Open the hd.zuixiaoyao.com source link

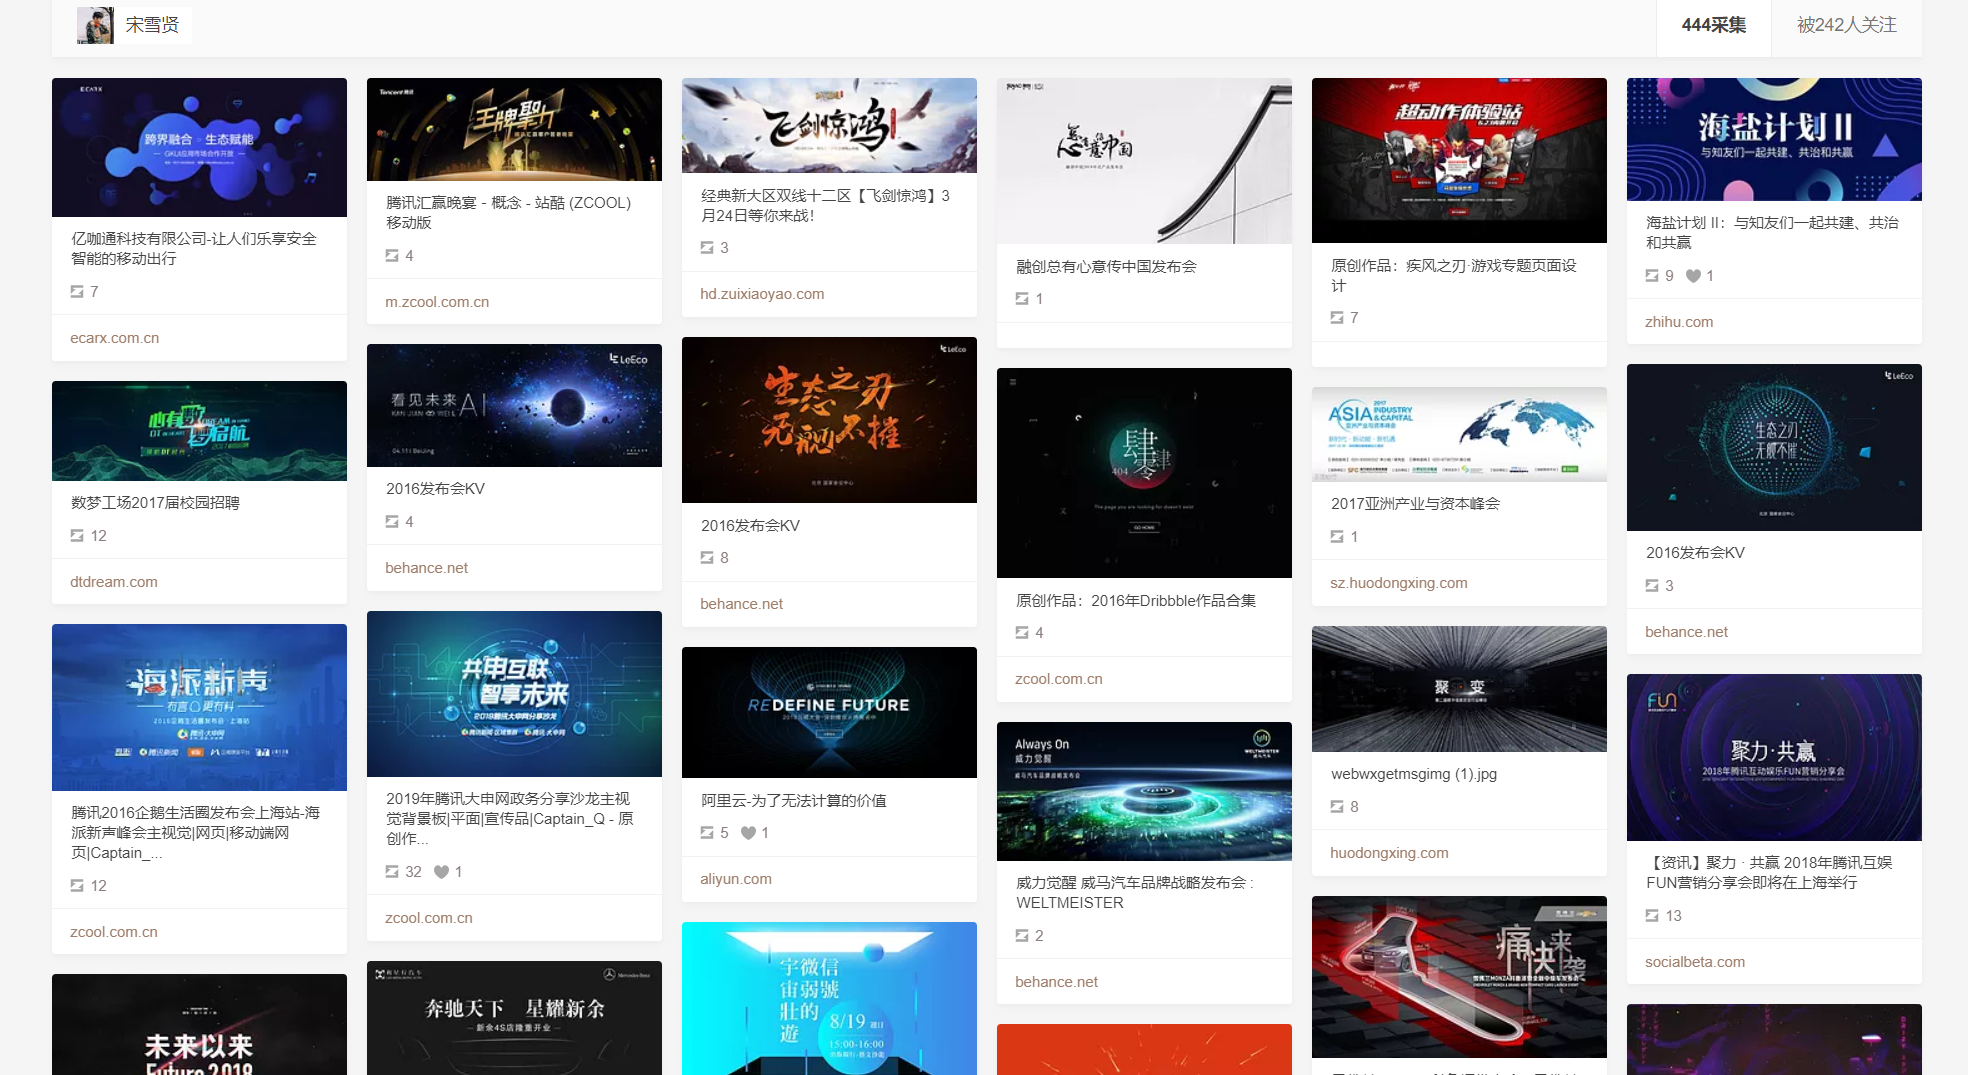tap(762, 294)
